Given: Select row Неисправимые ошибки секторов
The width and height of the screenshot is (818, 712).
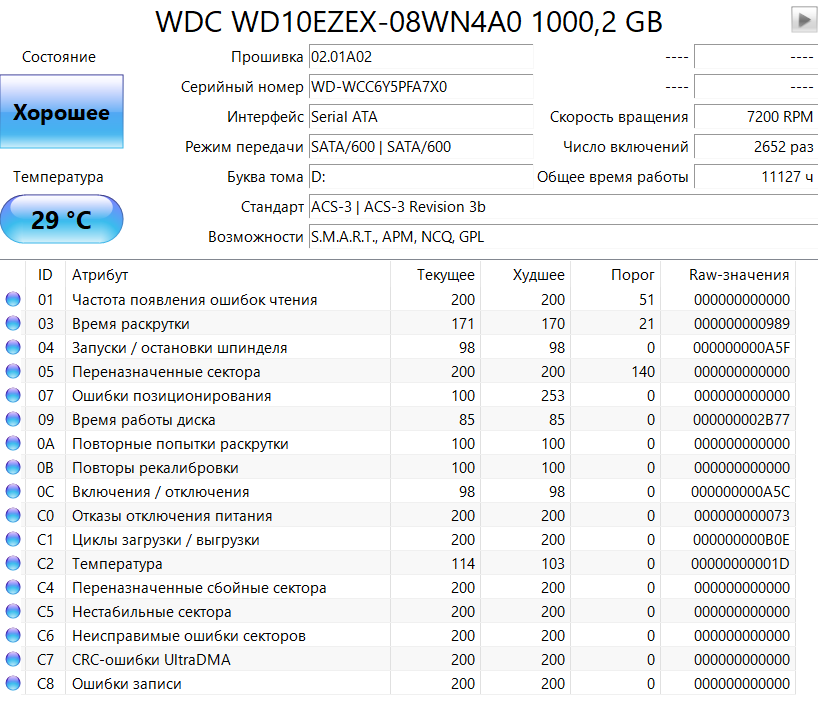Looking at the screenshot, I should pyautogui.click(x=398, y=635).
